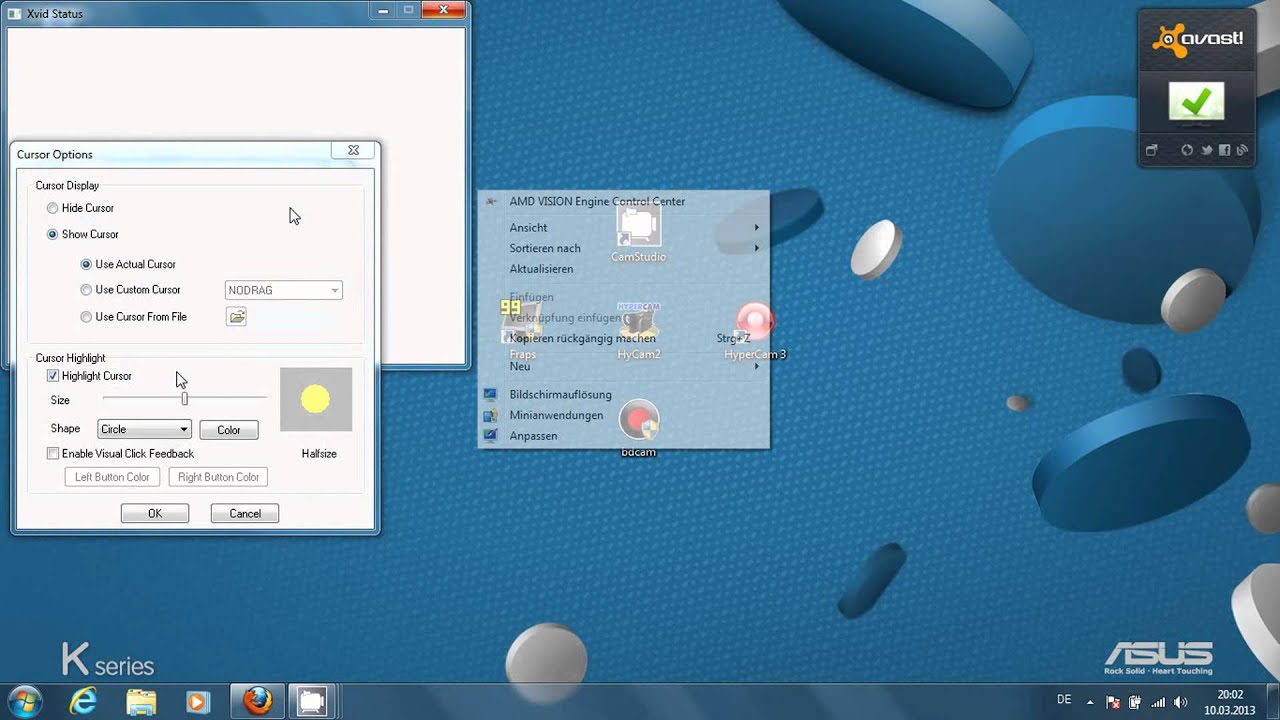
Task: Open Action Center flag tray icon
Action: [1113, 702]
